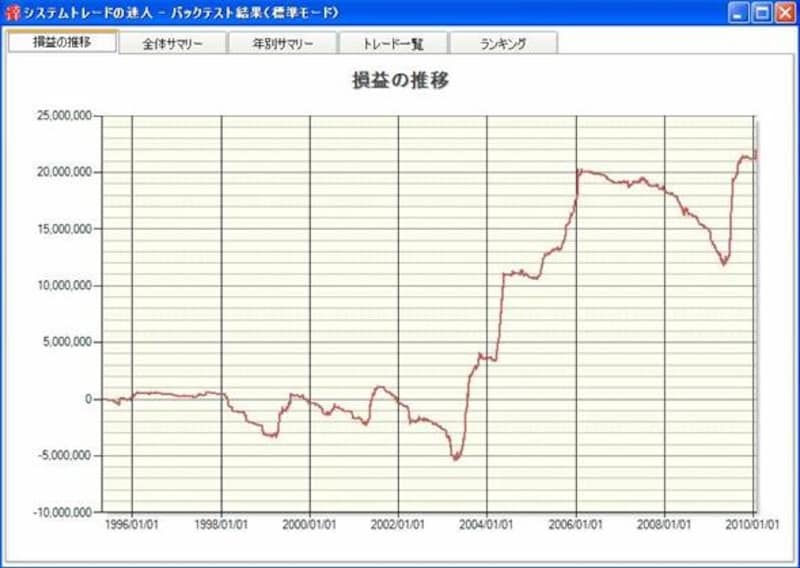Close the backtest result window
The image size is (800, 568).
786,13
